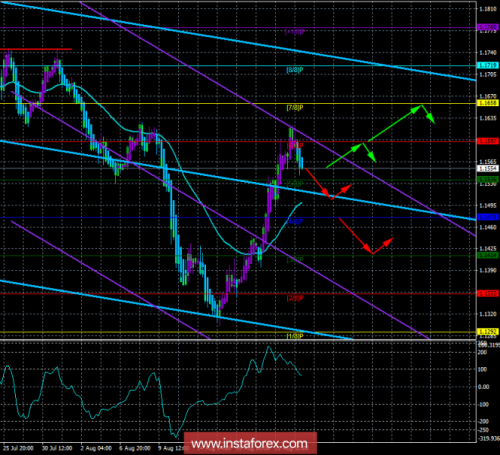Click the indicator -100 scale label
This screenshot has width=500, height=455.
(483, 404)
